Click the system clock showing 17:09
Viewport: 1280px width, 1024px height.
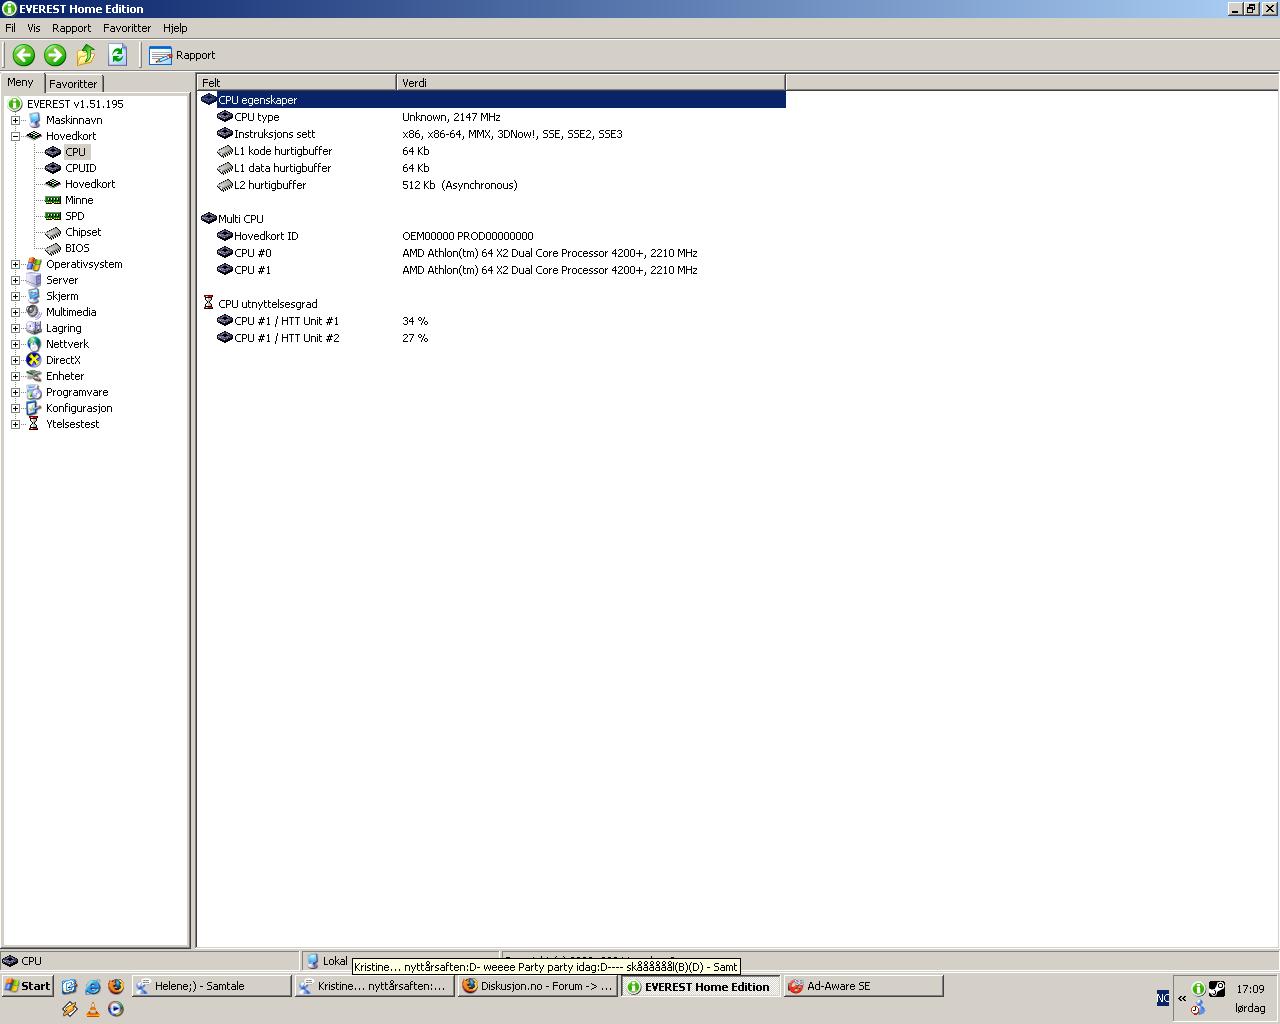[x=1250, y=989]
